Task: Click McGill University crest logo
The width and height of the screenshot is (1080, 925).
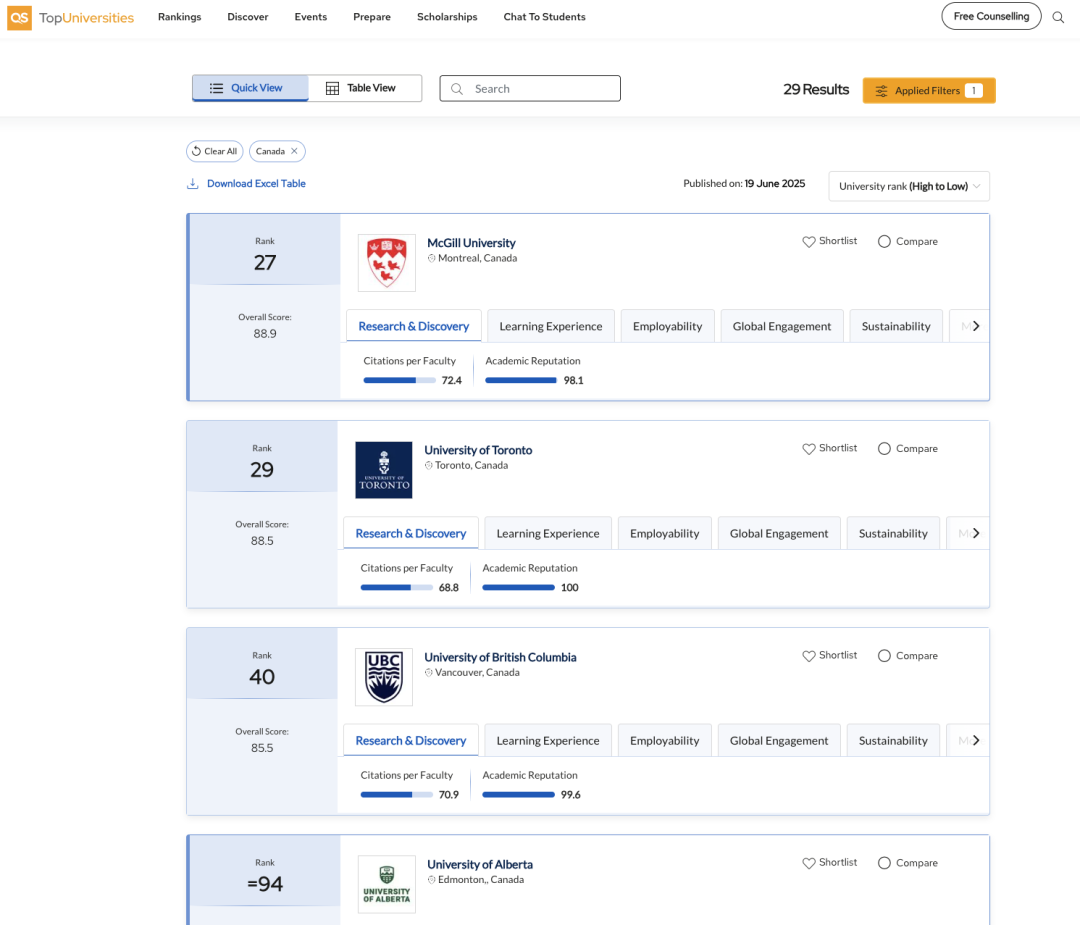Action: tap(386, 263)
